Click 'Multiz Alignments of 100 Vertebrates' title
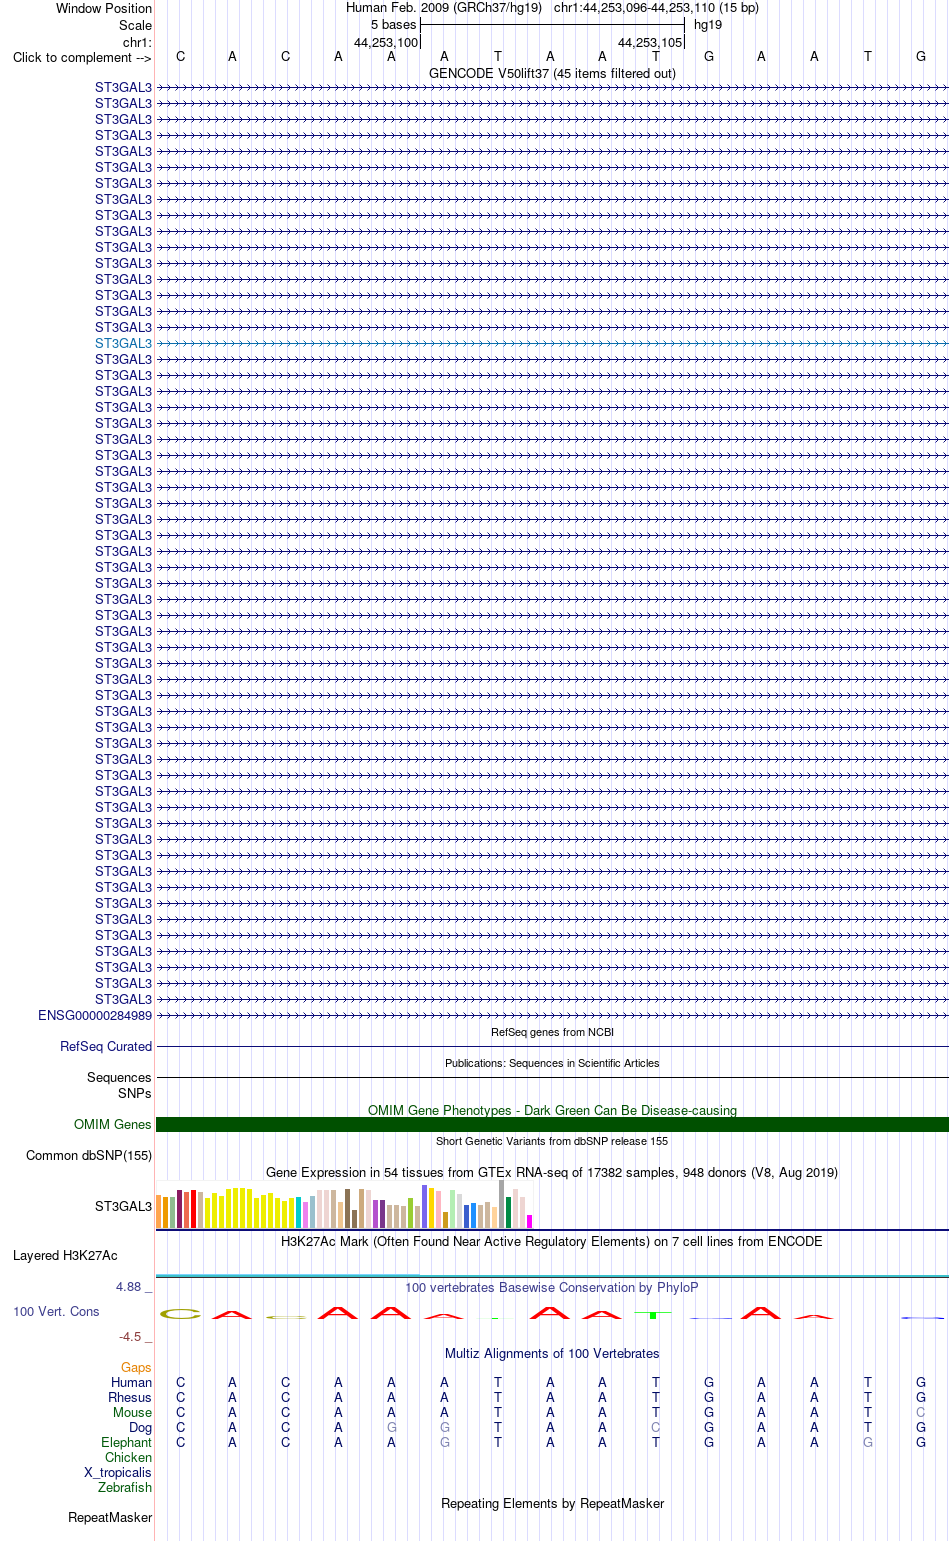This screenshot has height=1541, width=950. click(552, 1353)
